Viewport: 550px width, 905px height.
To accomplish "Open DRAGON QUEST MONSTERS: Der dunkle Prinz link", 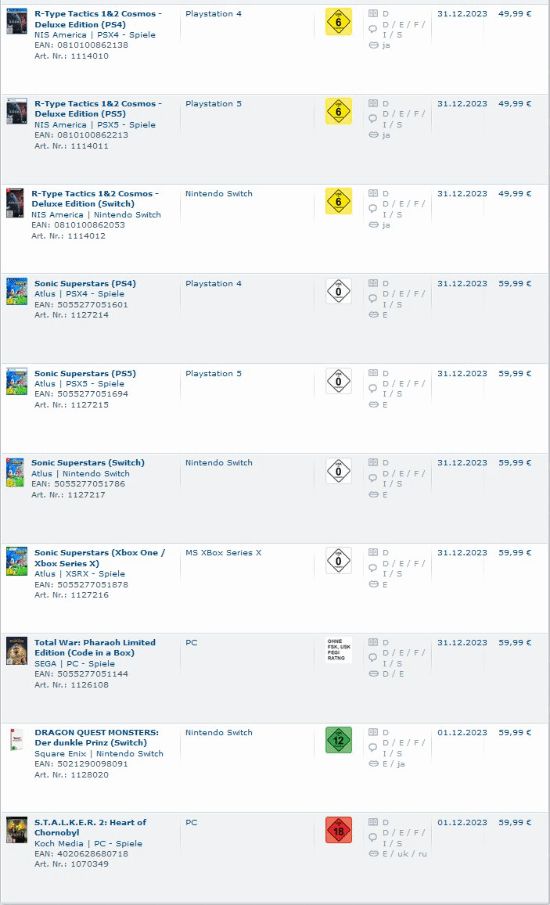I will [96, 738].
